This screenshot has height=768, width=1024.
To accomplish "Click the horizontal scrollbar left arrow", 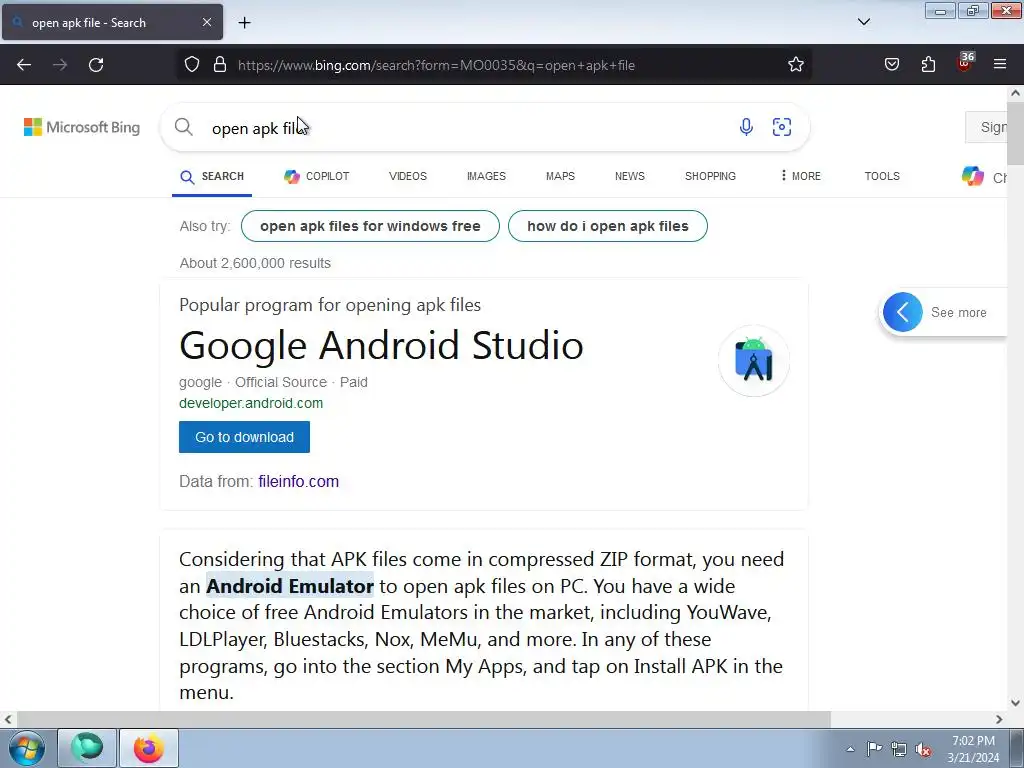I will tap(8, 719).
